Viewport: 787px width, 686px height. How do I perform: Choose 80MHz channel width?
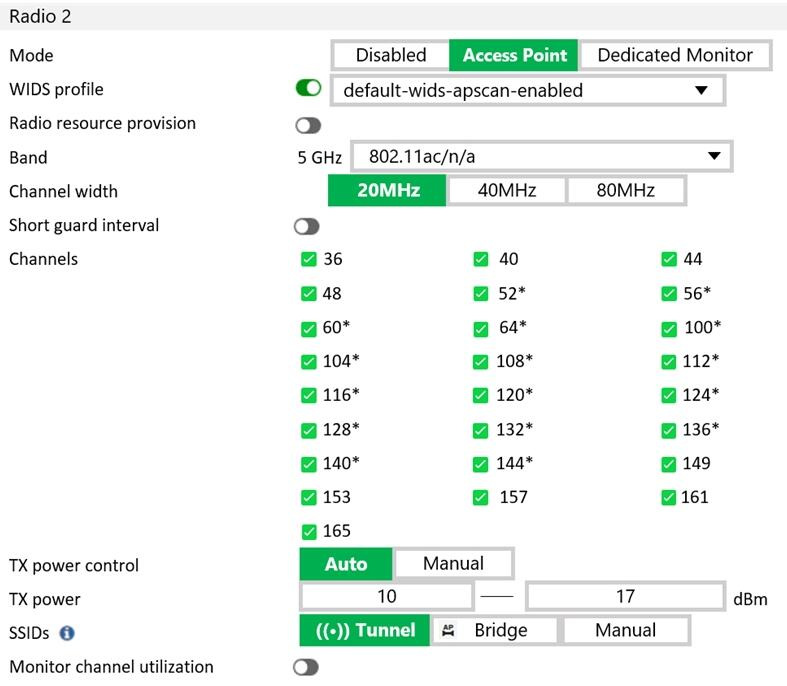[x=625, y=191]
